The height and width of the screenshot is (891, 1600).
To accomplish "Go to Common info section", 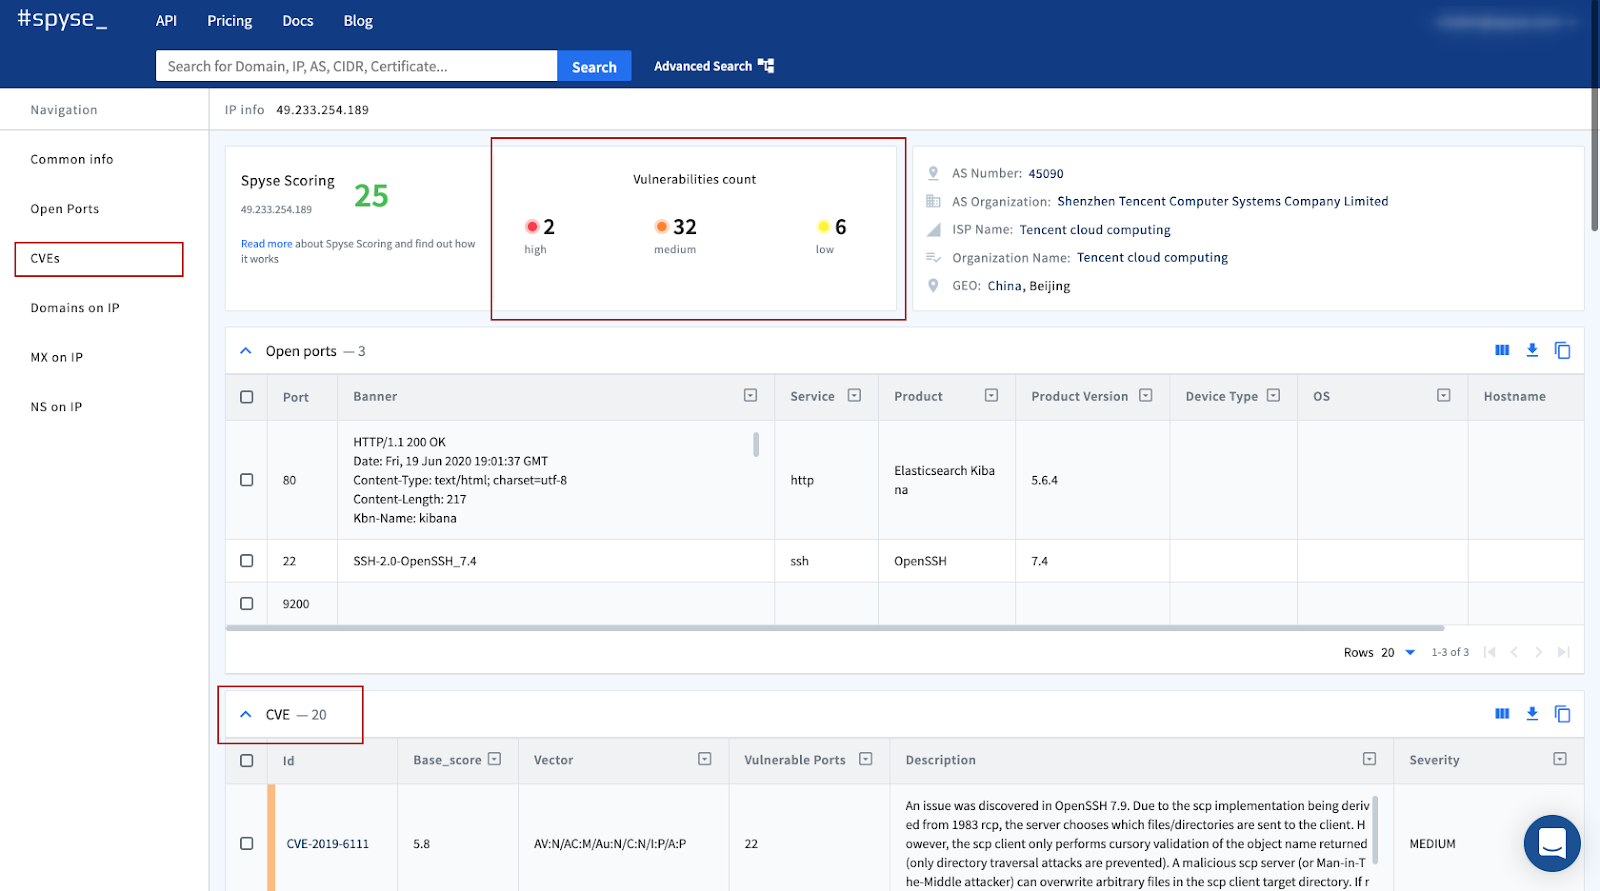I will tap(72, 159).
